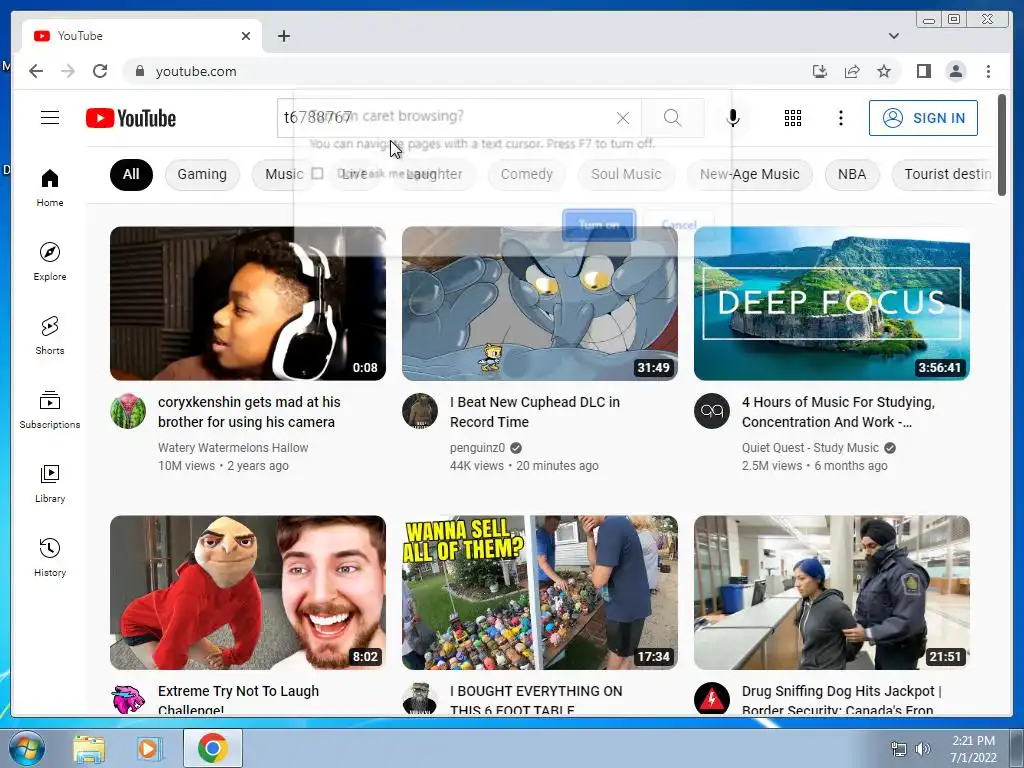The width and height of the screenshot is (1024, 768).
Task: Click Turn on in caret browsing dialog
Action: pyautogui.click(x=599, y=225)
